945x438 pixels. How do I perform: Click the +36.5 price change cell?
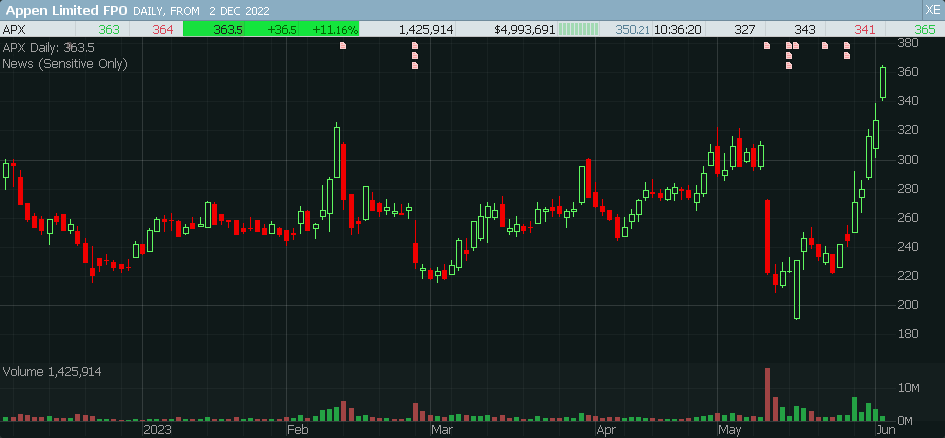(283, 30)
